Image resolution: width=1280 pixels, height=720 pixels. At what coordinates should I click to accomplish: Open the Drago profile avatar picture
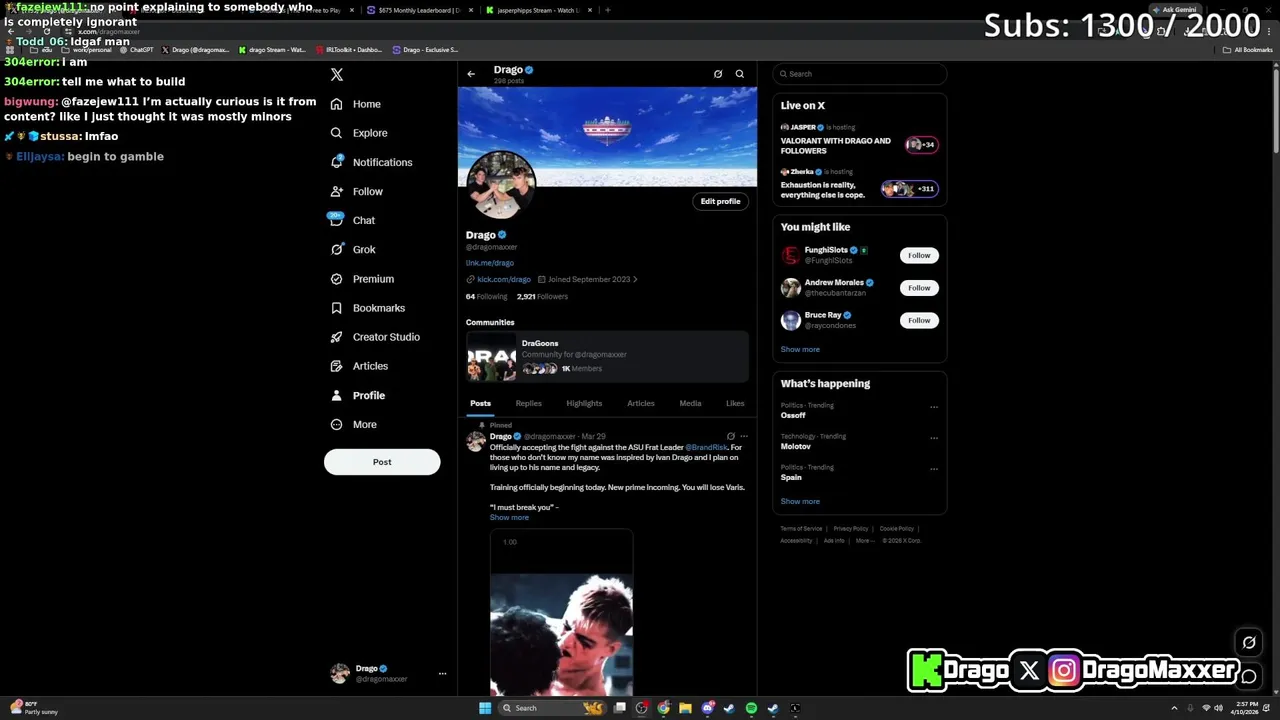[x=501, y=185]
